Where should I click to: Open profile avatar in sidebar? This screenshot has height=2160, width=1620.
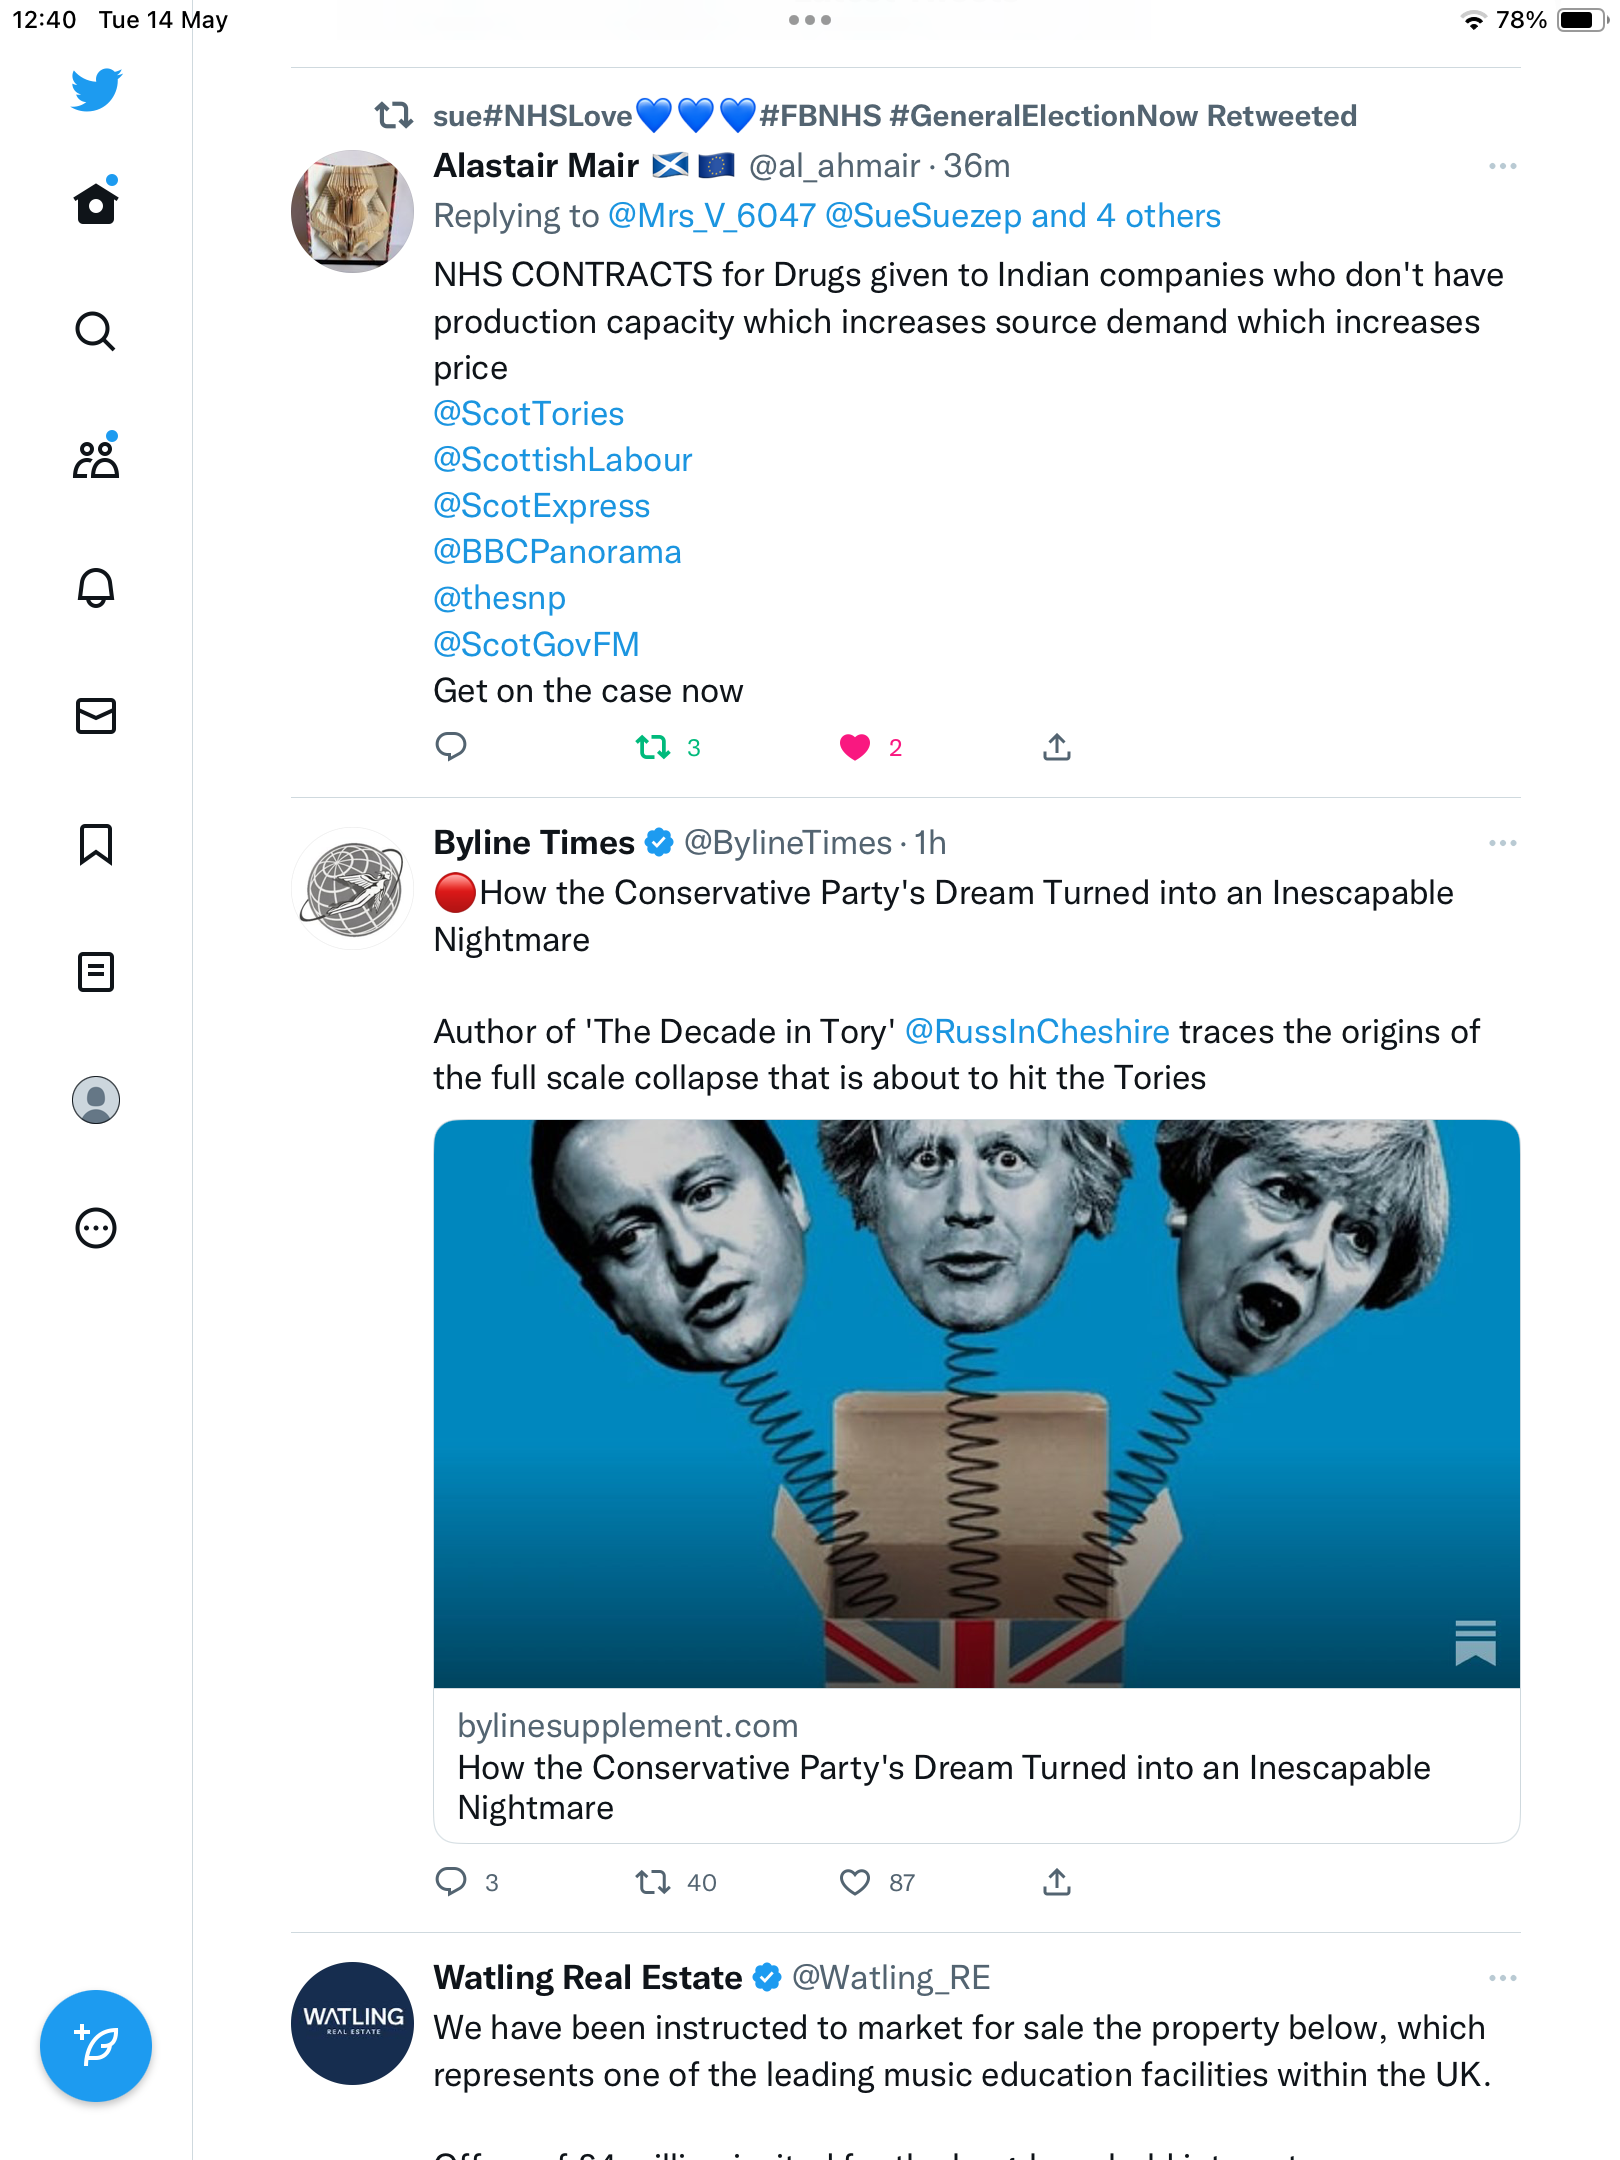coord(96,1099)
